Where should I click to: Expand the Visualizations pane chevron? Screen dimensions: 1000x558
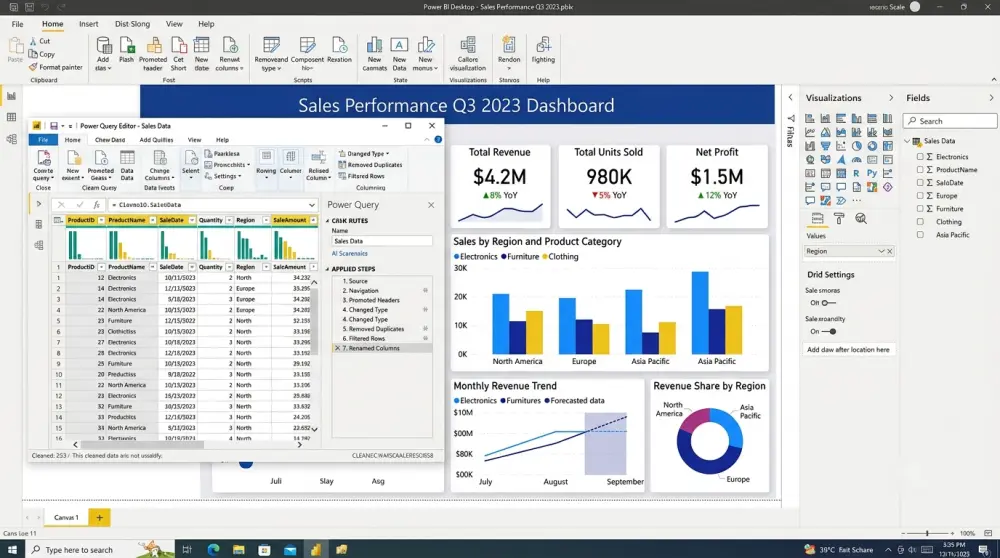(891, 98)
